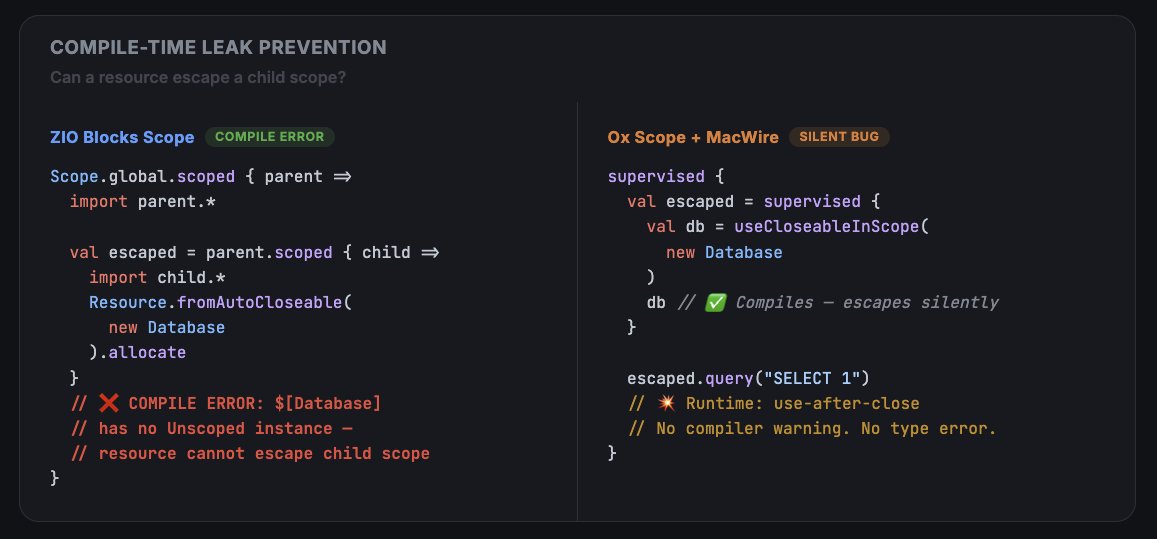
Task: Click the 'val escaped = supervised {' line
Action: pos(753,202)
